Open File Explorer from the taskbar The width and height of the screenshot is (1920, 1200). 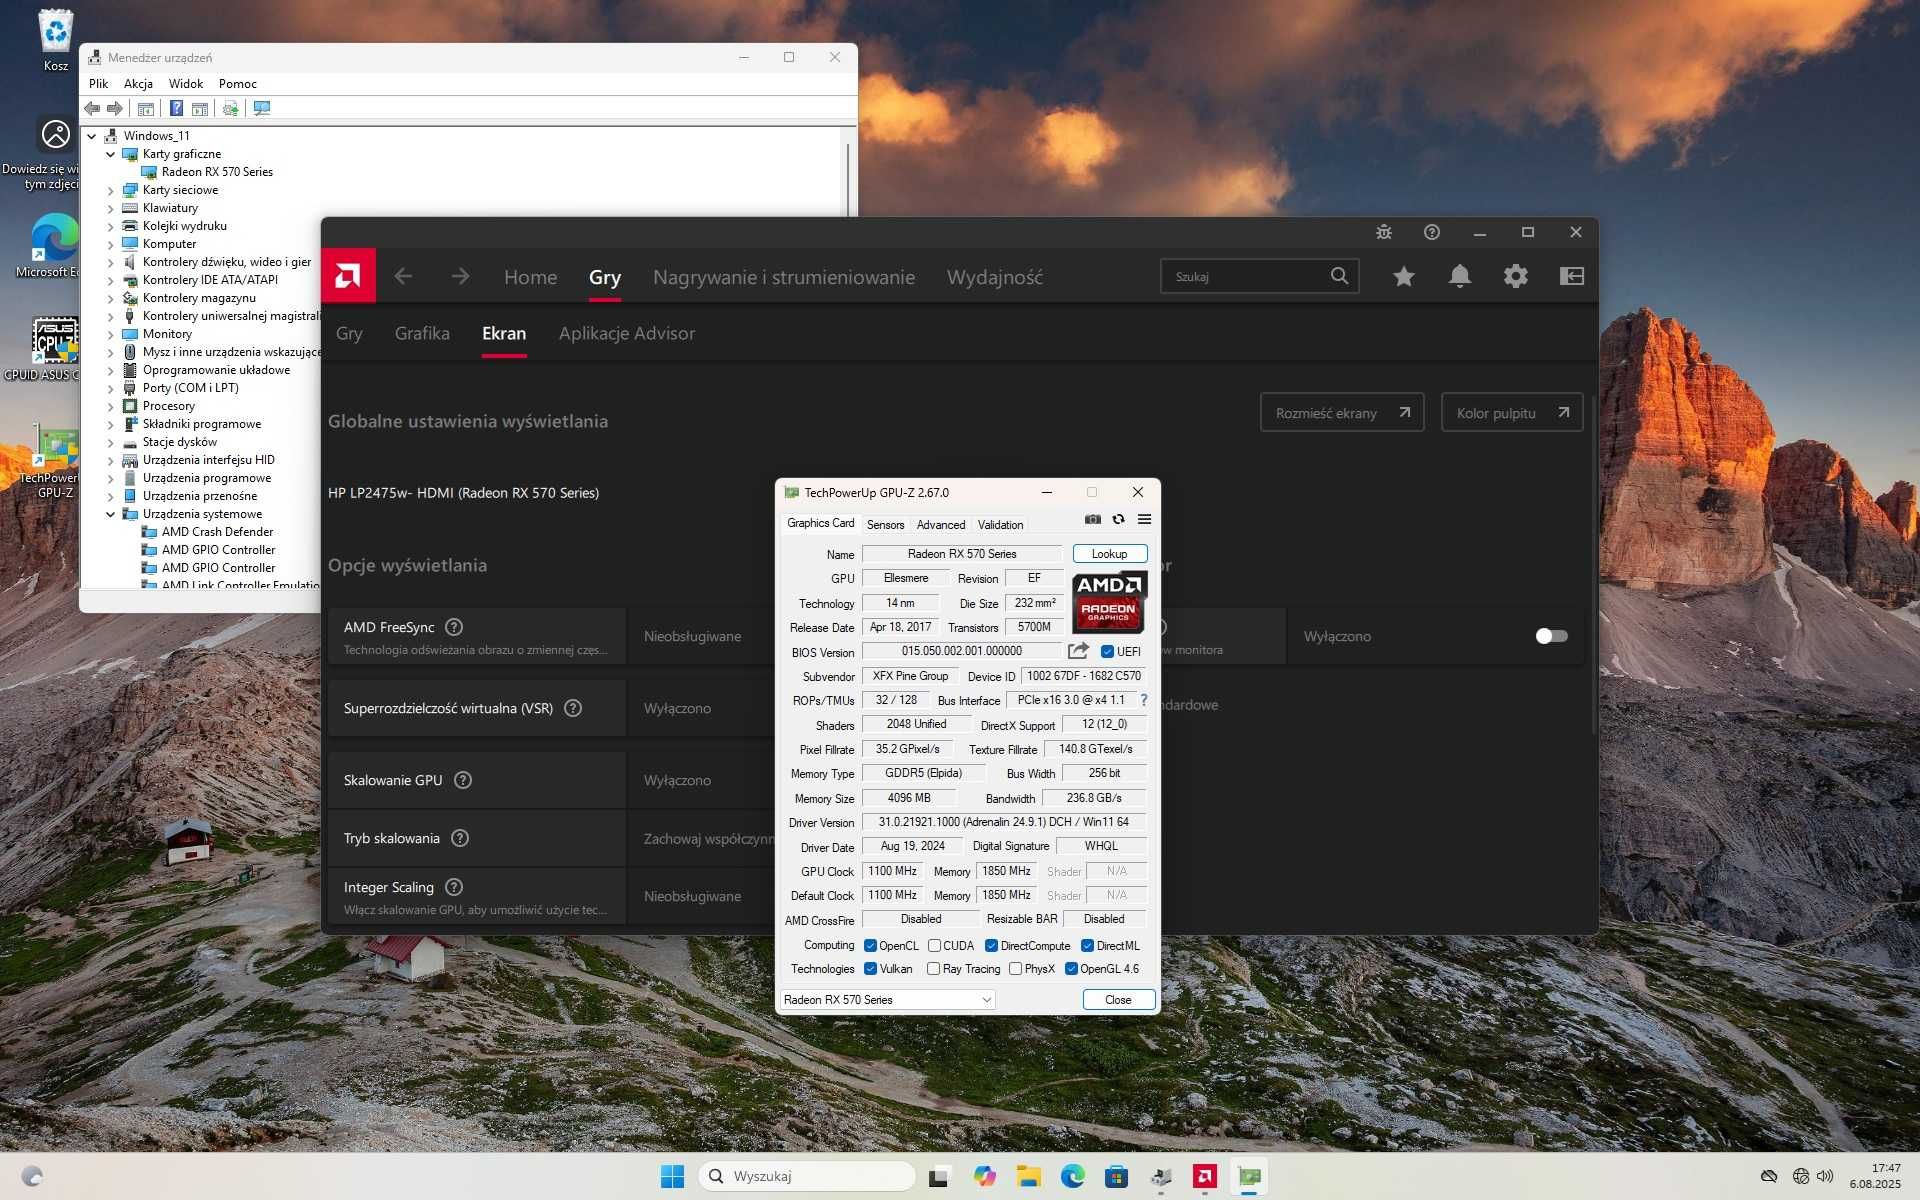(x=1028, y=1176)
